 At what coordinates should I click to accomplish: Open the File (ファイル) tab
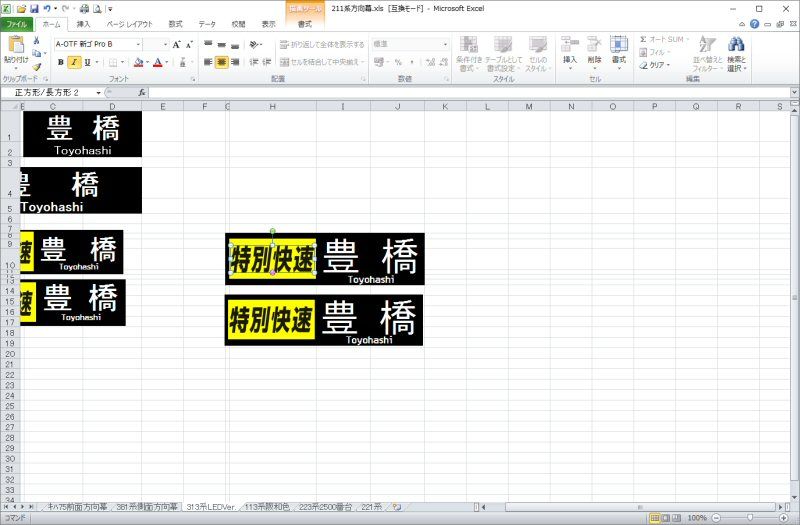click(17, 24)
